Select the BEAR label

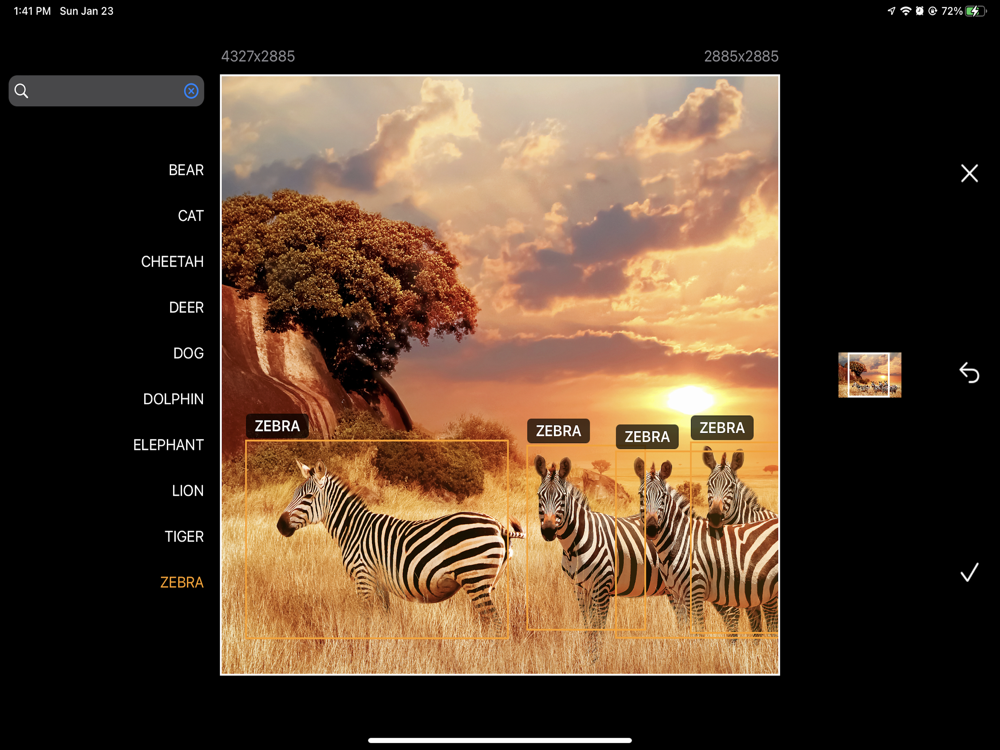pyautogui.click(x=186, y=170)
